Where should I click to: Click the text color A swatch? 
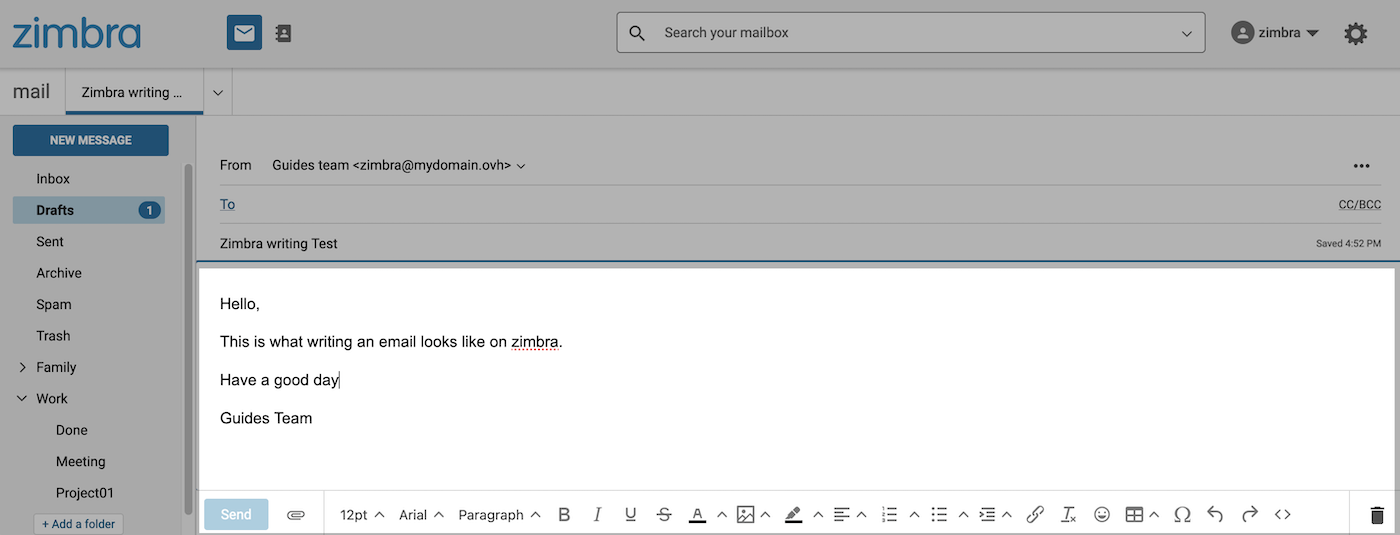coord(697,515)
